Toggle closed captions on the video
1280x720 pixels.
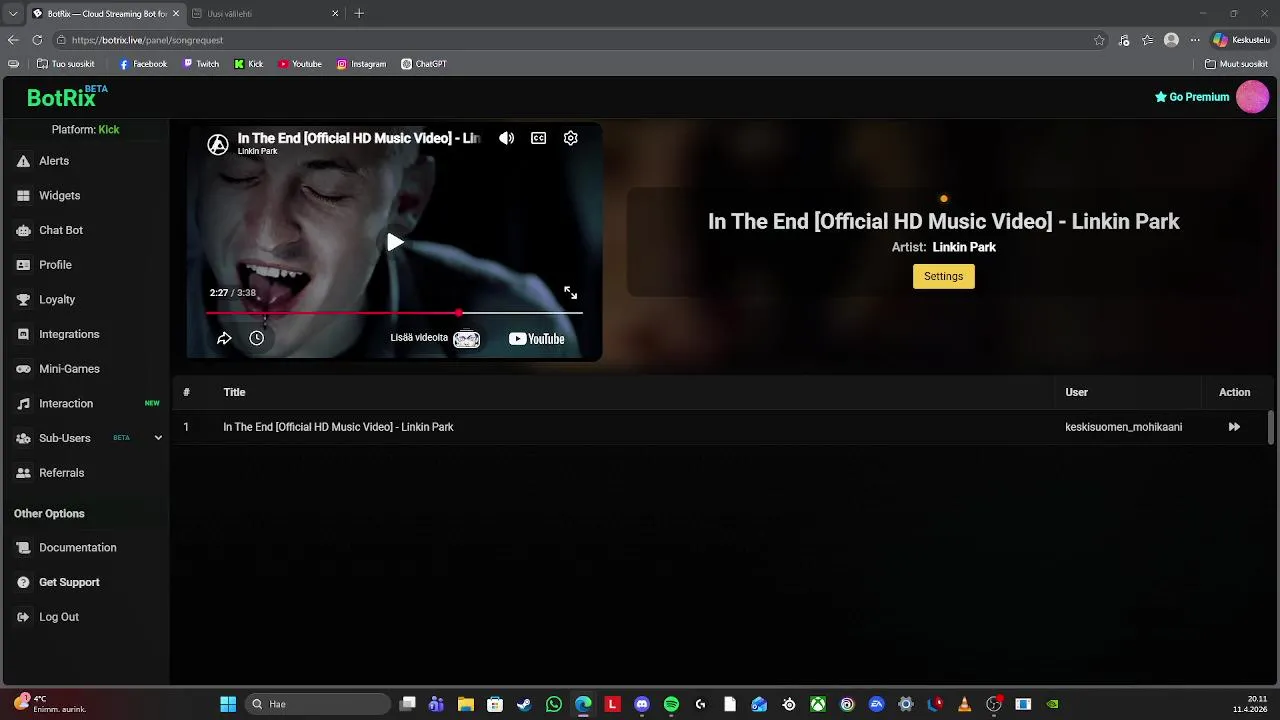pos(539,138)
